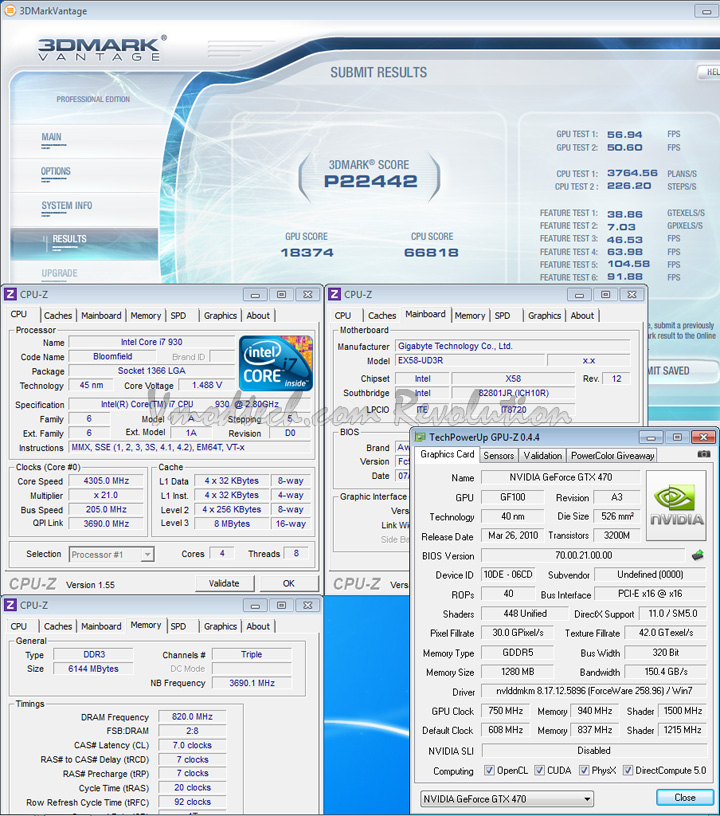The image size is (720, 816).
Task: Click the 3DMark score P22442
Action: pyautogui.click(x=370, y=181)
